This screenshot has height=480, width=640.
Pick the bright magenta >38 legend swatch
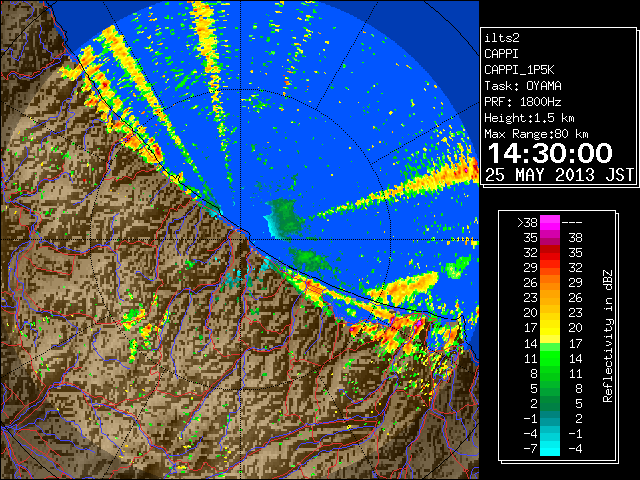click(550, 223)
